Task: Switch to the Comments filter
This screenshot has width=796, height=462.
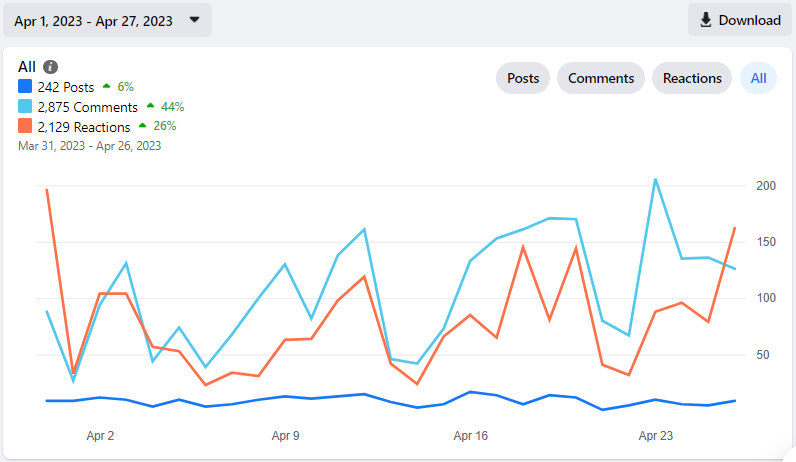Action: (601, 78)
